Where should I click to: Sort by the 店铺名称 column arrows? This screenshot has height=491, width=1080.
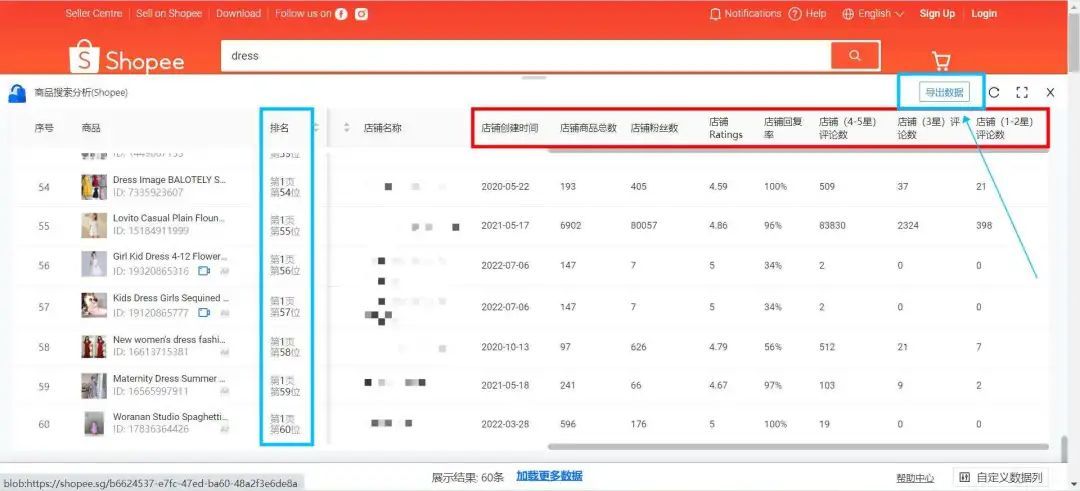click(347, 128)
